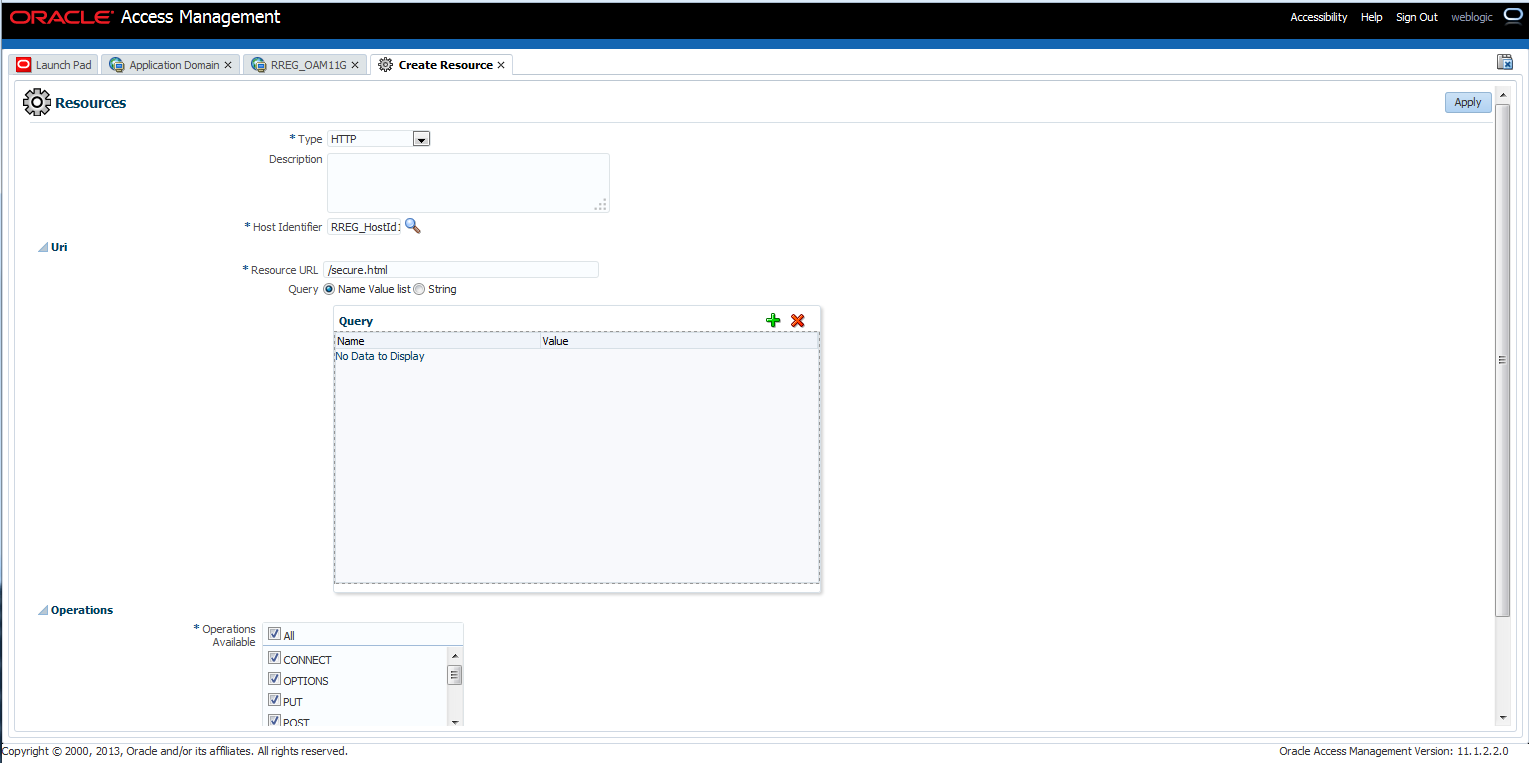Select the String query radio button
Viewport: 1529px width, 763px height.
pos(419,289)
